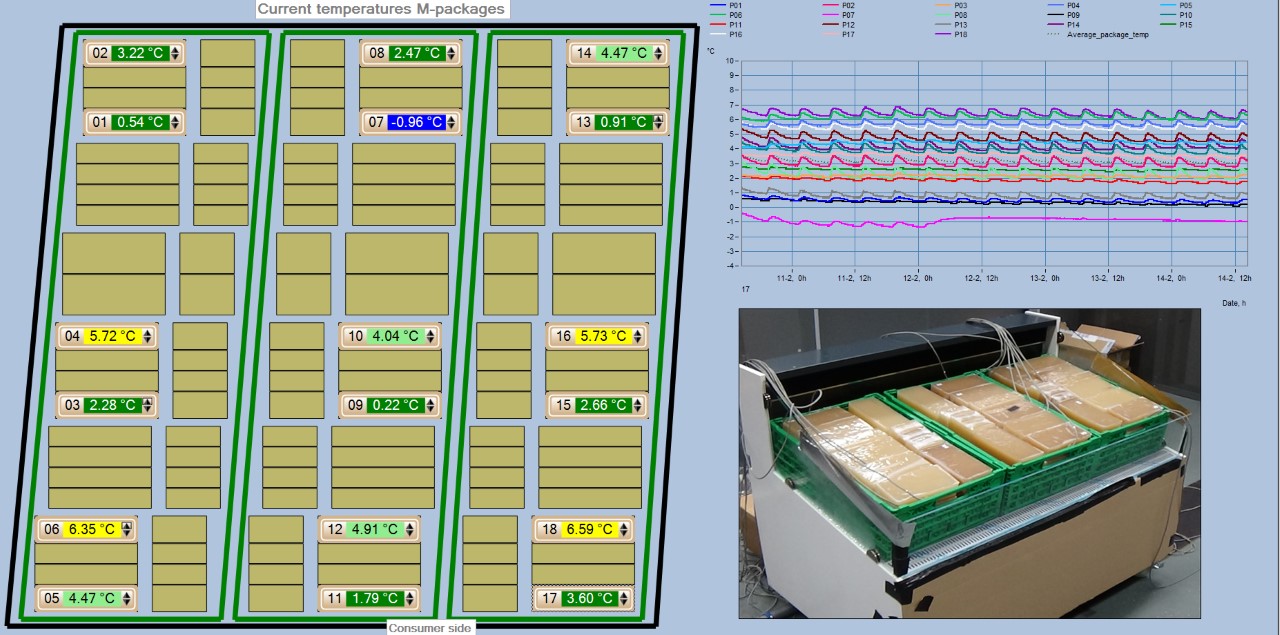The width and height of the screenshot is (1280, 635).
Task: Select the P07 magenta legend entry
Action: pos(830,15)
